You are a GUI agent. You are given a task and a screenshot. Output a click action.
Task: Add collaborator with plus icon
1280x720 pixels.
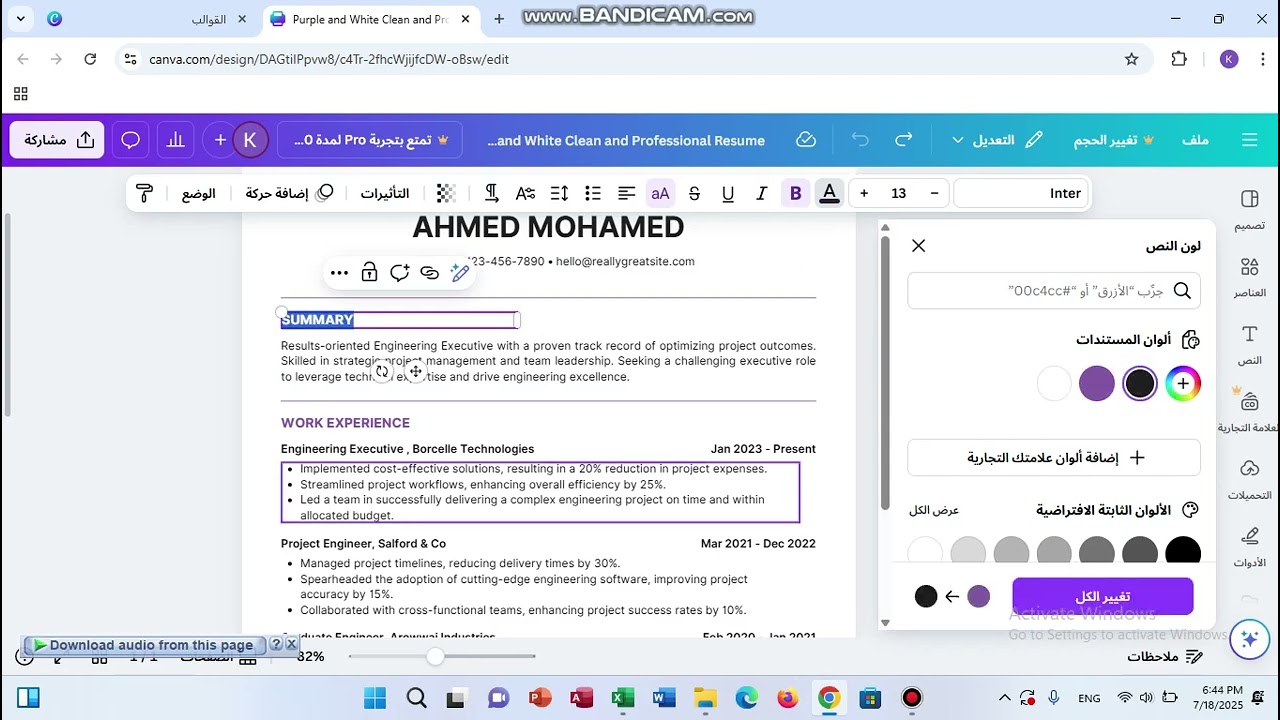[220, 140]
